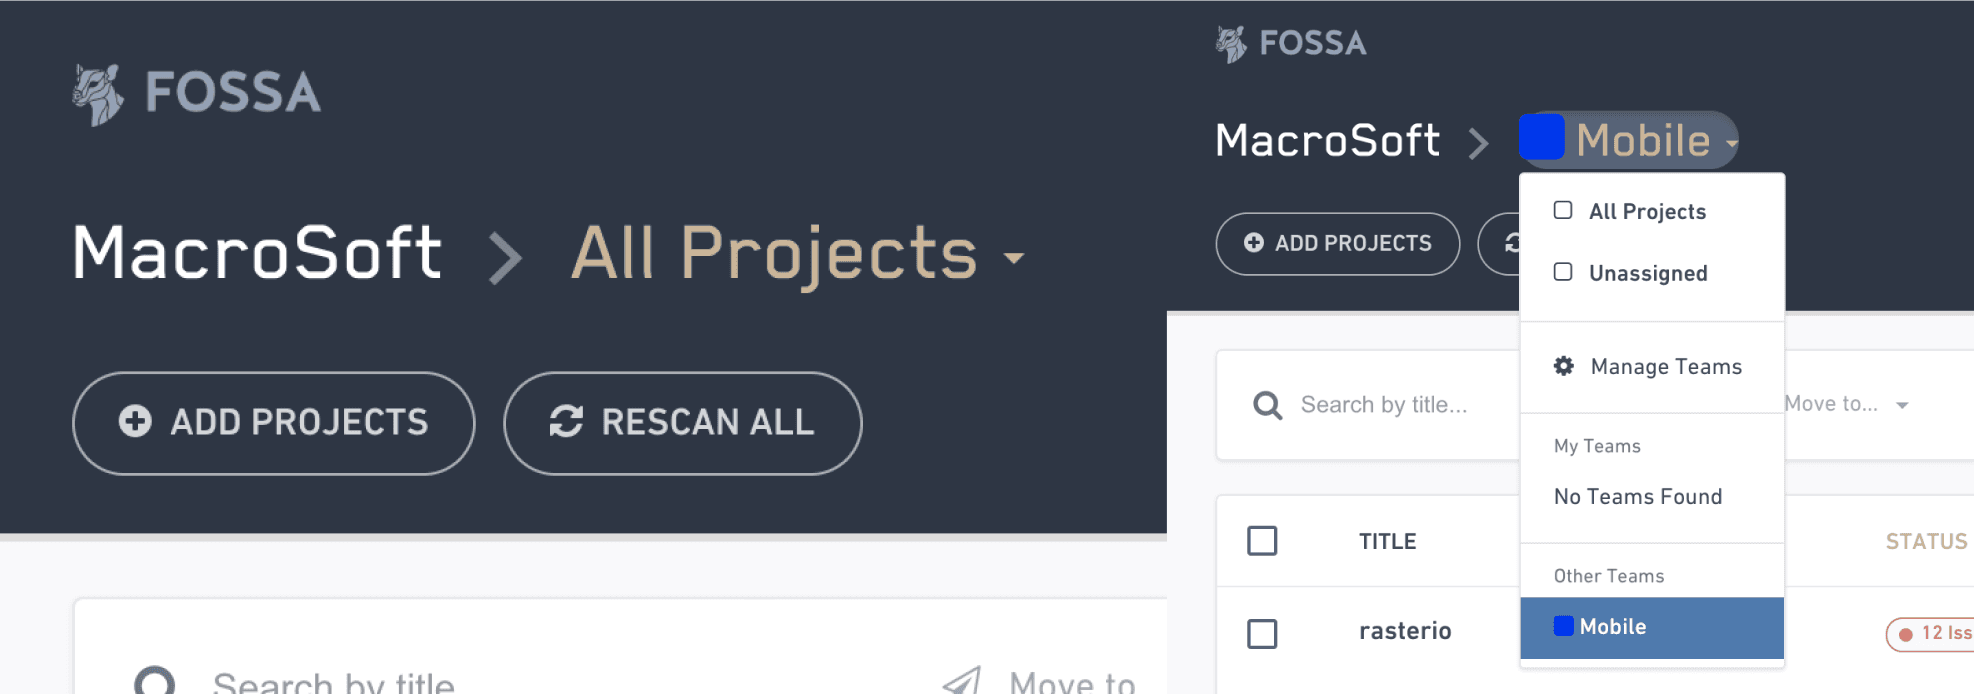
Task: Click the FOSSA fox logo
Action: coord(98,91)
